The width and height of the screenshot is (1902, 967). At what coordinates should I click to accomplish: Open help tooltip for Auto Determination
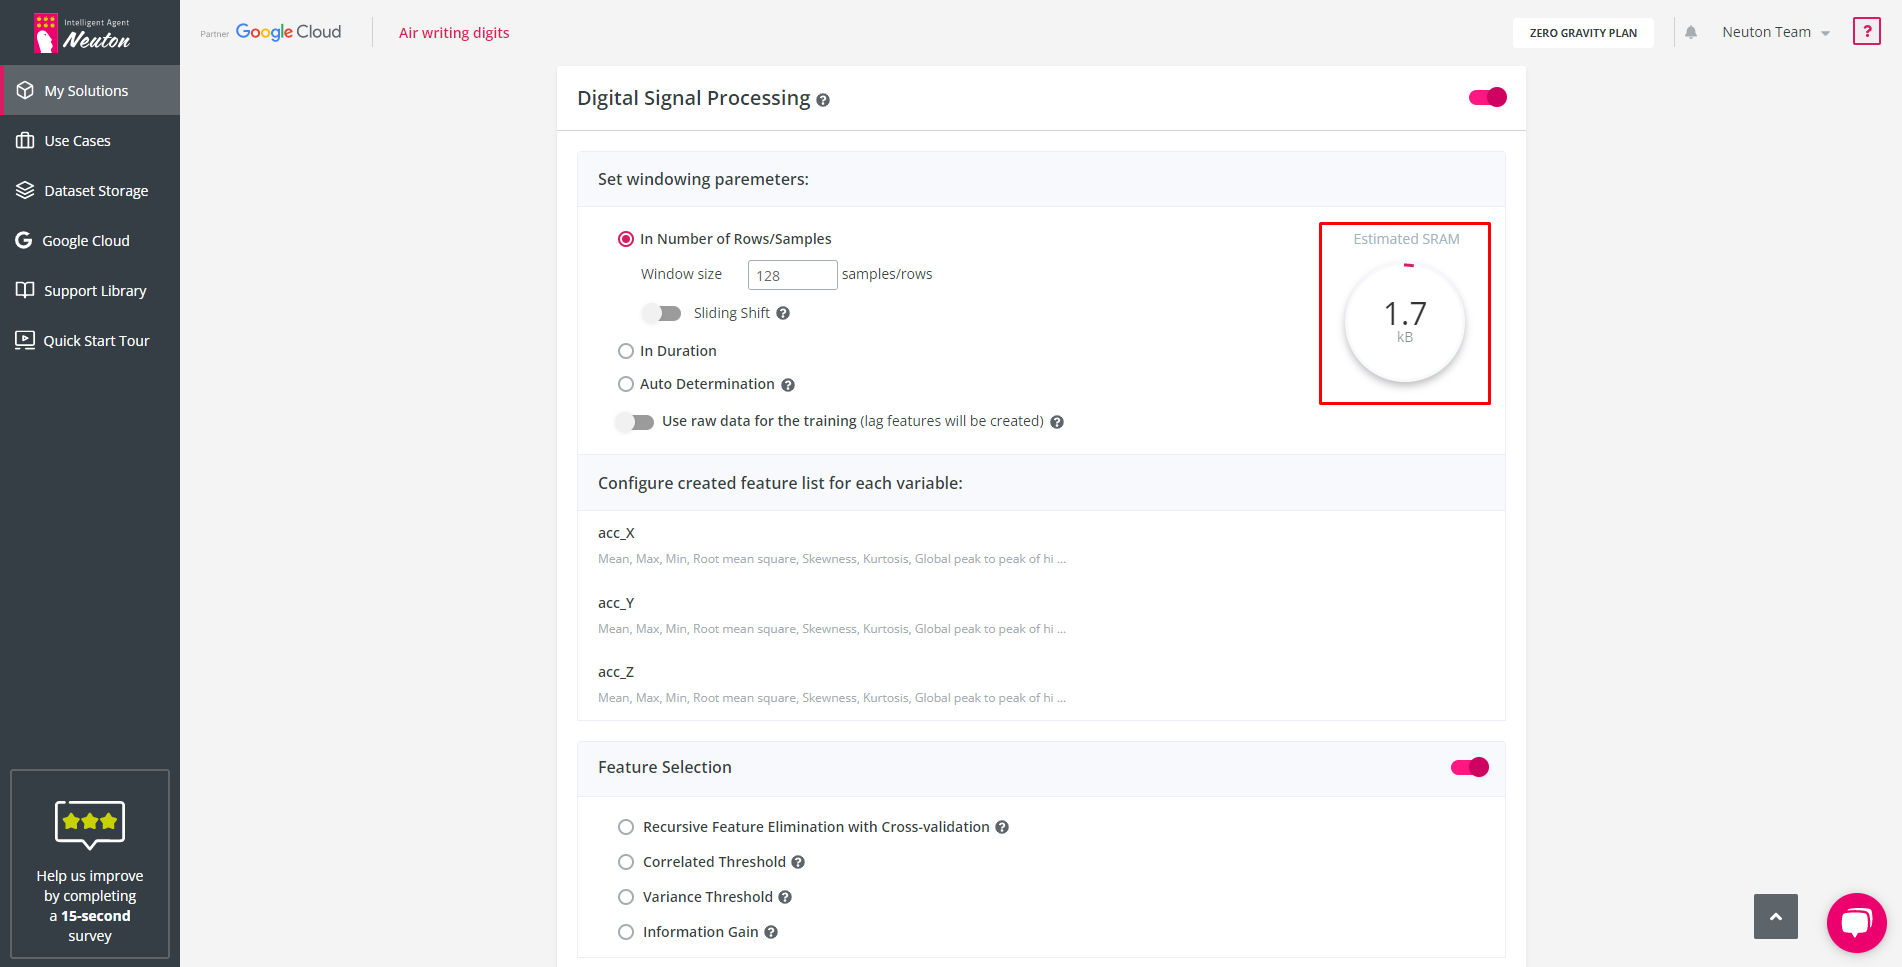click(788, 385)
